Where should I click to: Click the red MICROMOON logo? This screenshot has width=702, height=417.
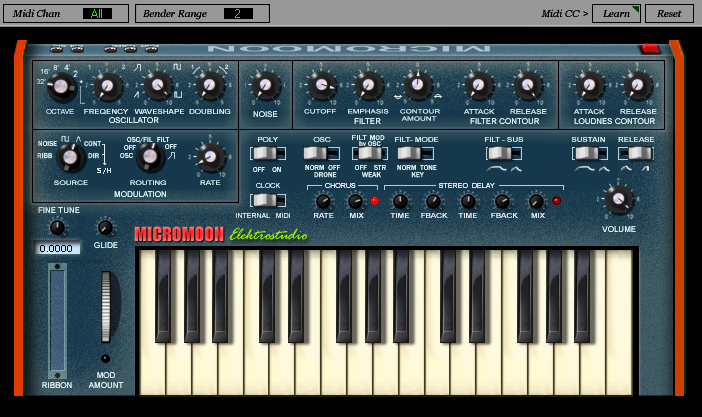pyautogui.click(x=179, y=234)
